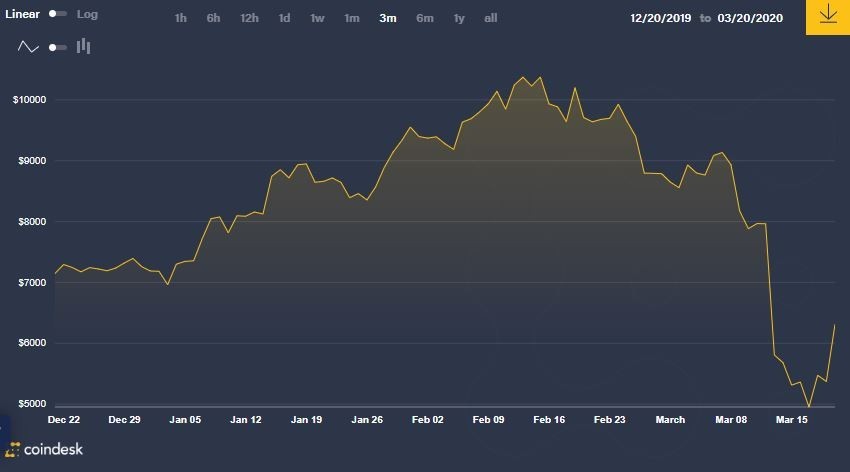Click the March date label
Screen dimensions: 850x472
tap(670, 419)
